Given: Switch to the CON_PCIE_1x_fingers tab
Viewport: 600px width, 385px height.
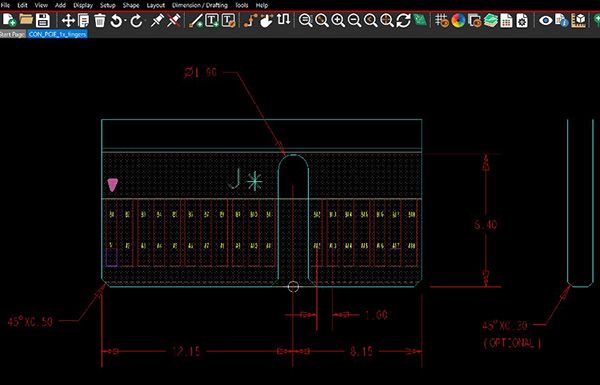Looking at the screenshot, I should point(57,34).
